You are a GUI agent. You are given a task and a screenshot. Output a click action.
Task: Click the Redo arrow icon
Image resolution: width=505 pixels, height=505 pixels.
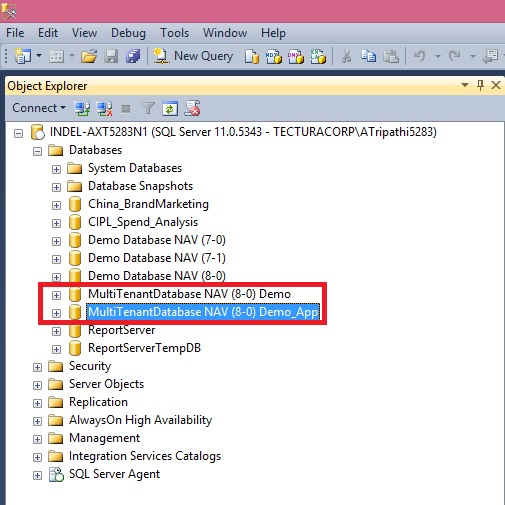(x=455, y=56)
